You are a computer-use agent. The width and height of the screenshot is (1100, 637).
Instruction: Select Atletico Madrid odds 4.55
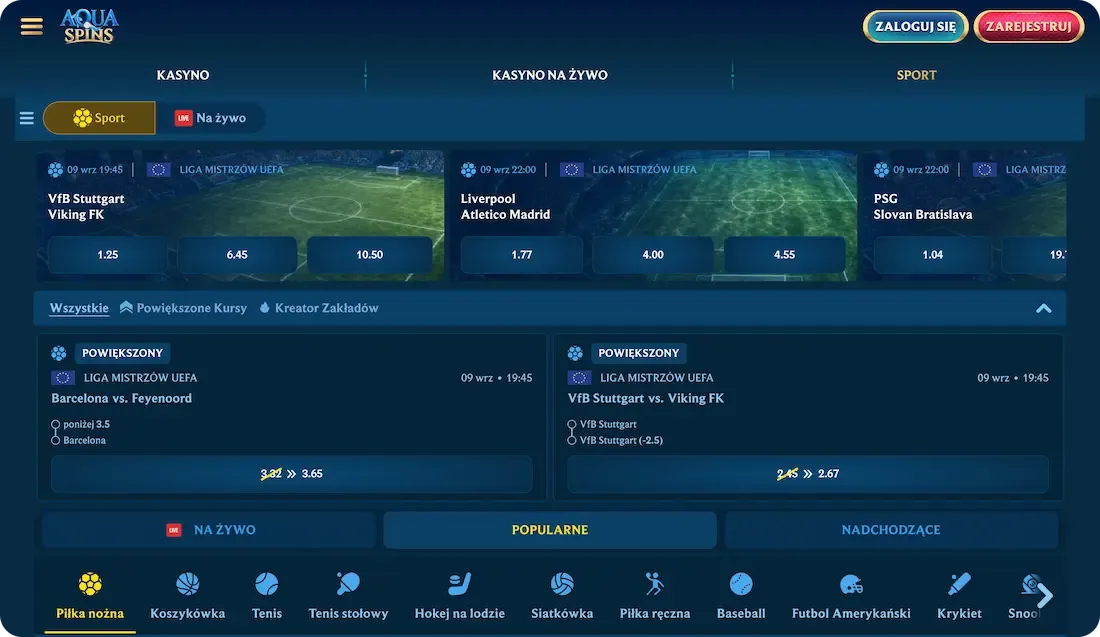[784, 255]
